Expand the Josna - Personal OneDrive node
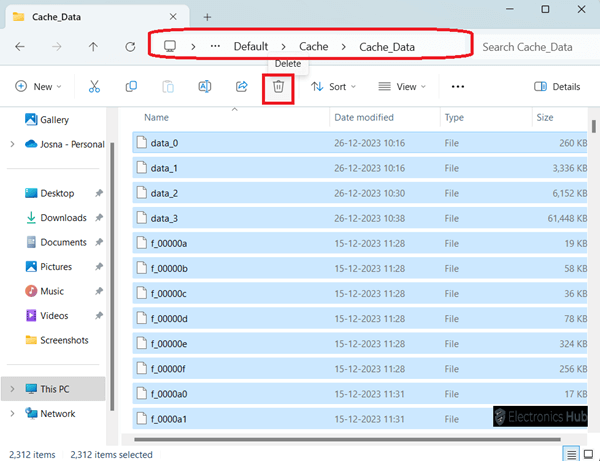The width and height of the screenshot is (600, 461). pos(12,144)
